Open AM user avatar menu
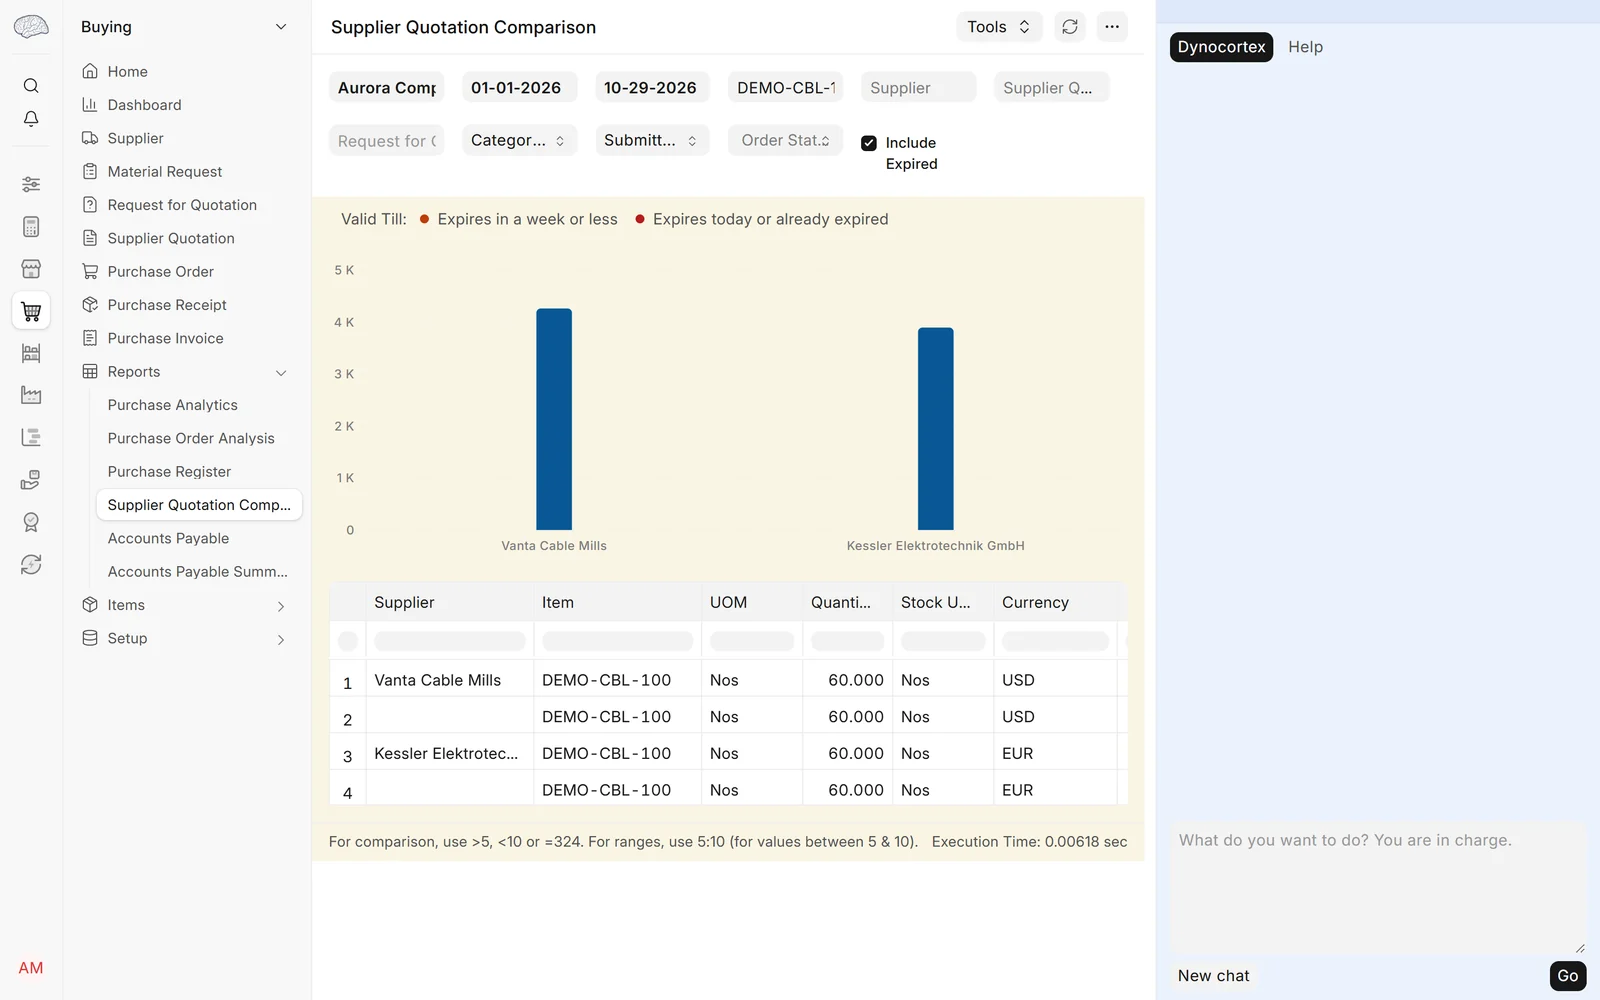This screenshot has width=1600, height=1000. pyautogui.click(x=31, y=968)
